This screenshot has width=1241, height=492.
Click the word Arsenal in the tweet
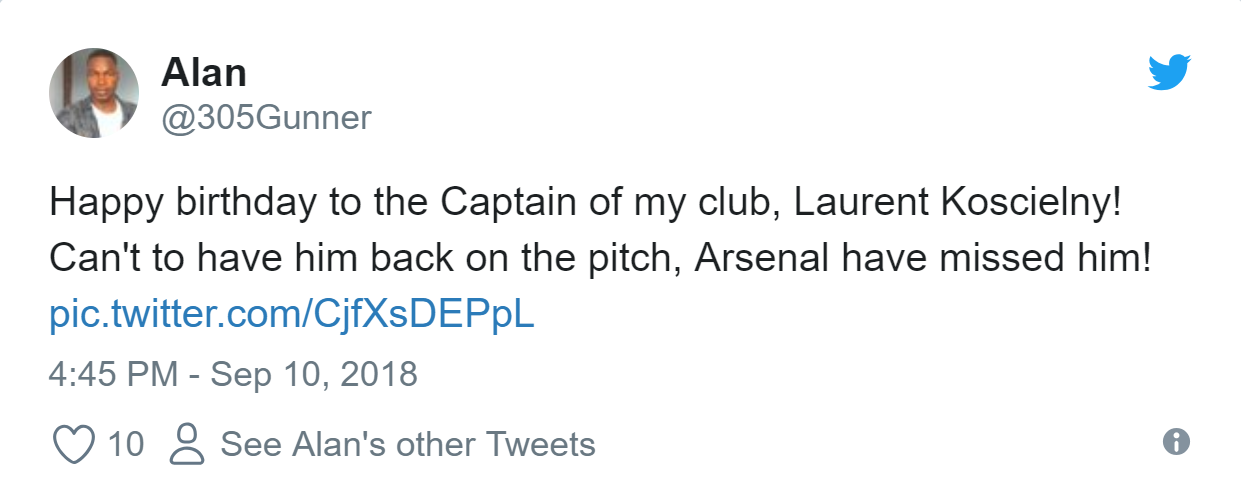click(762, 260)
